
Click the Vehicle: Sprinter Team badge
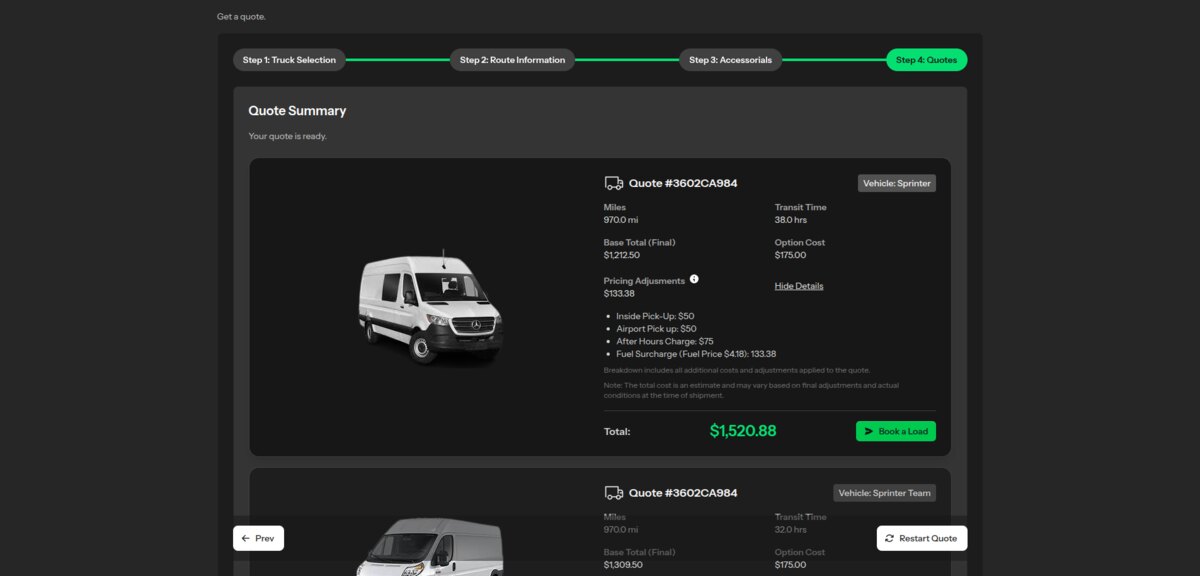(x=885, y=493)
